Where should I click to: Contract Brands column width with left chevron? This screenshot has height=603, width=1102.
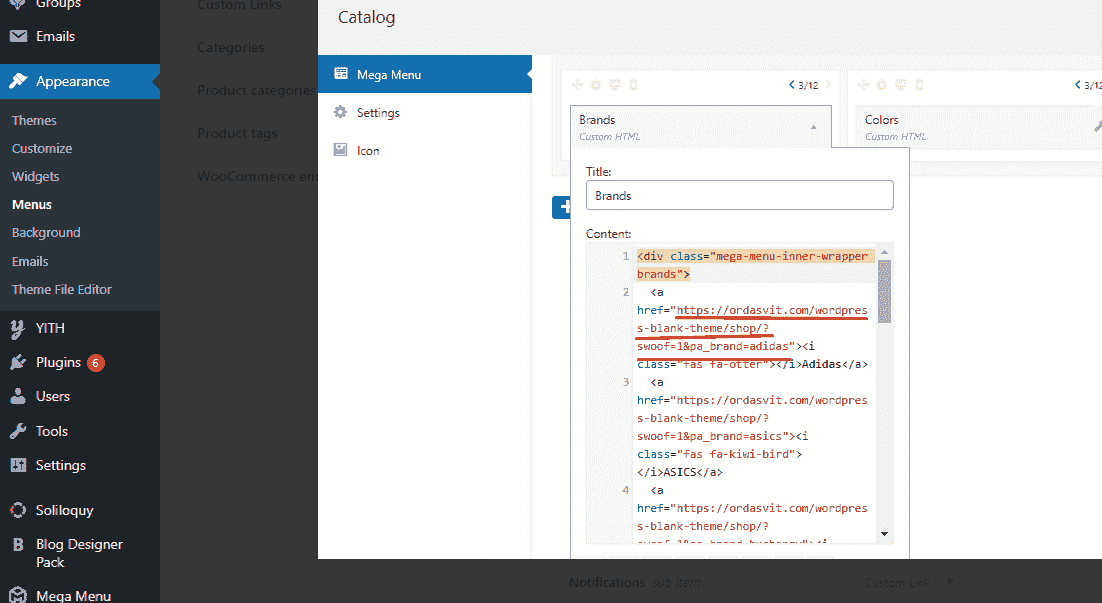791,85
